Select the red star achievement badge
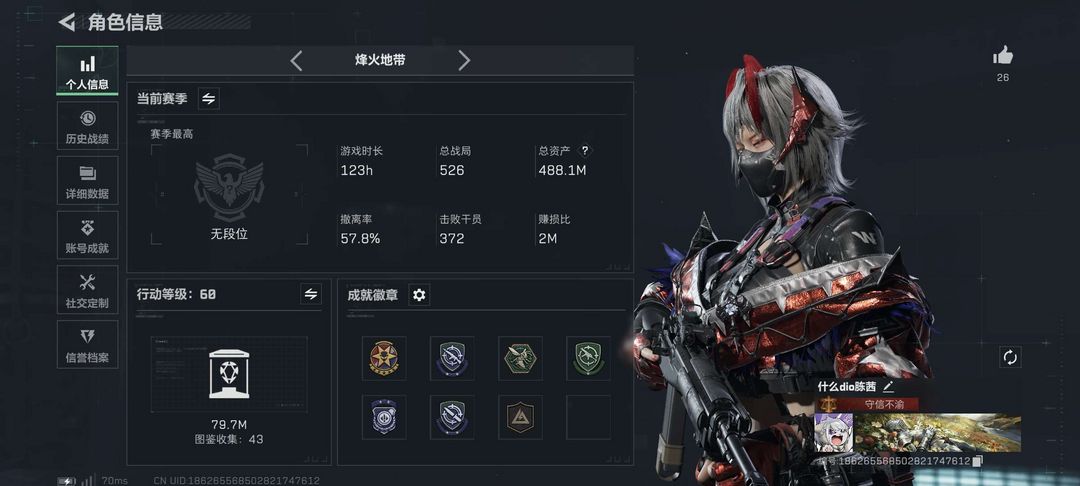 pyautogui.click(x=384, y=358)
